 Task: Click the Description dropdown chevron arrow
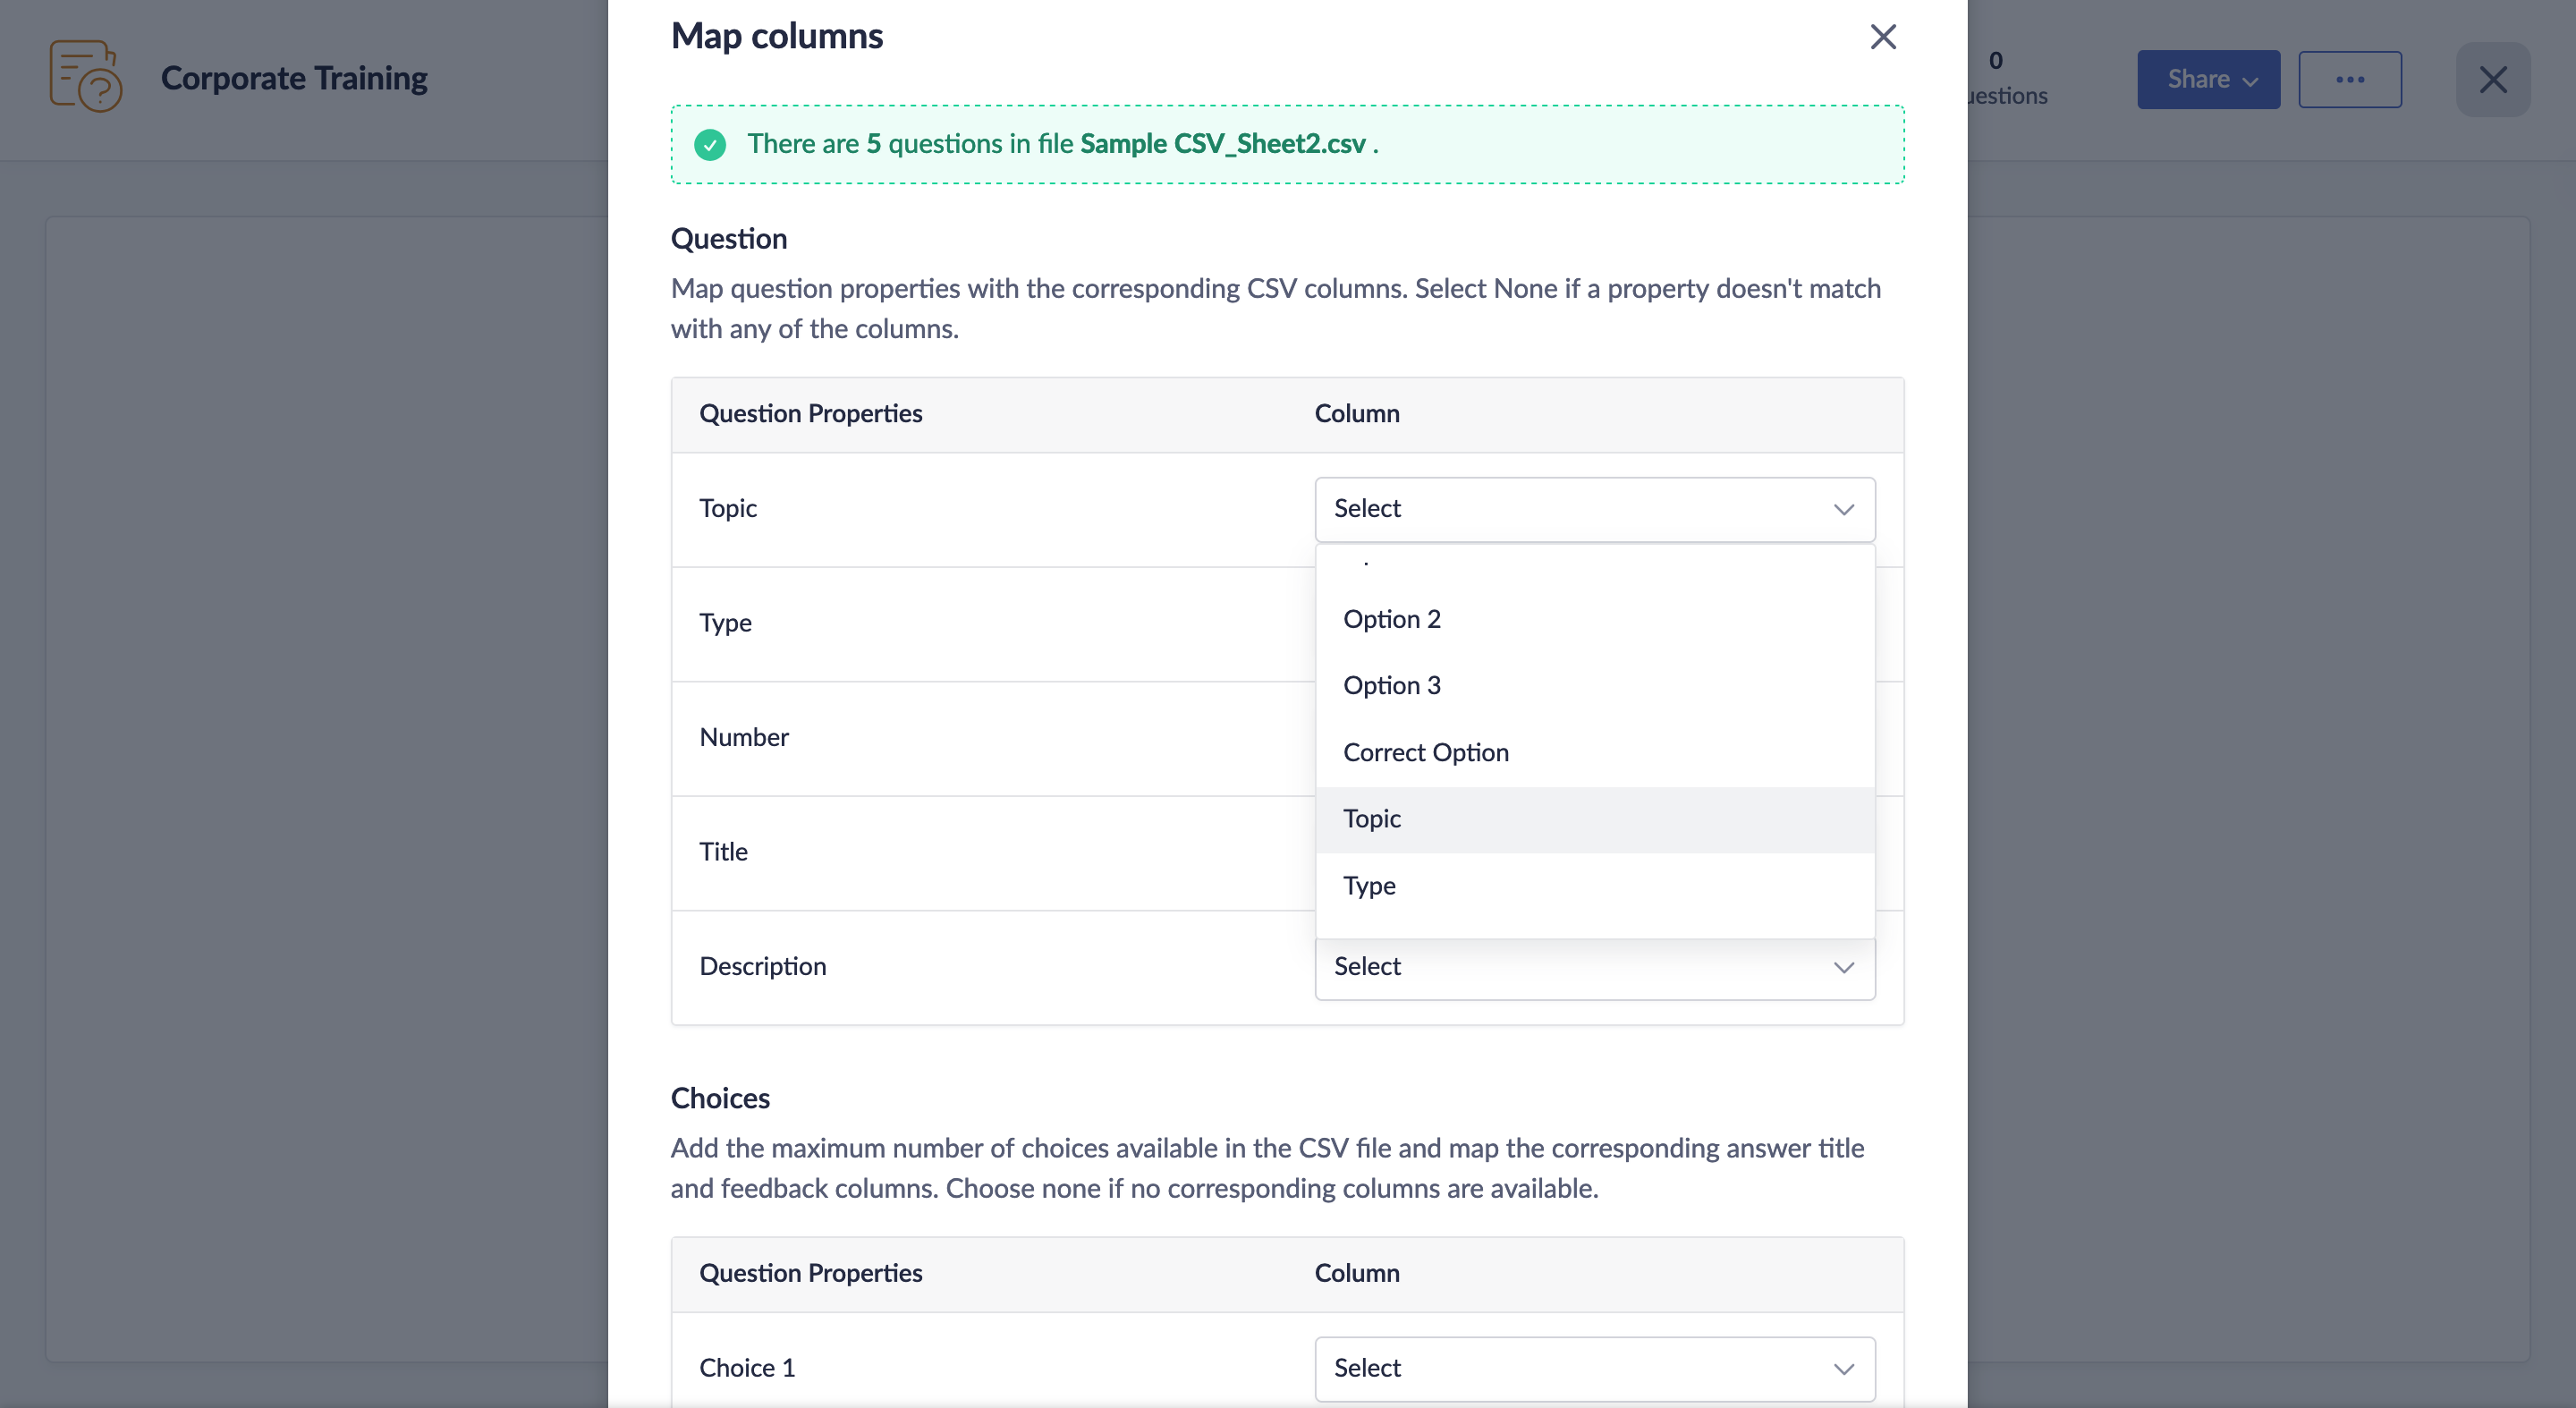pos(1843,967)
